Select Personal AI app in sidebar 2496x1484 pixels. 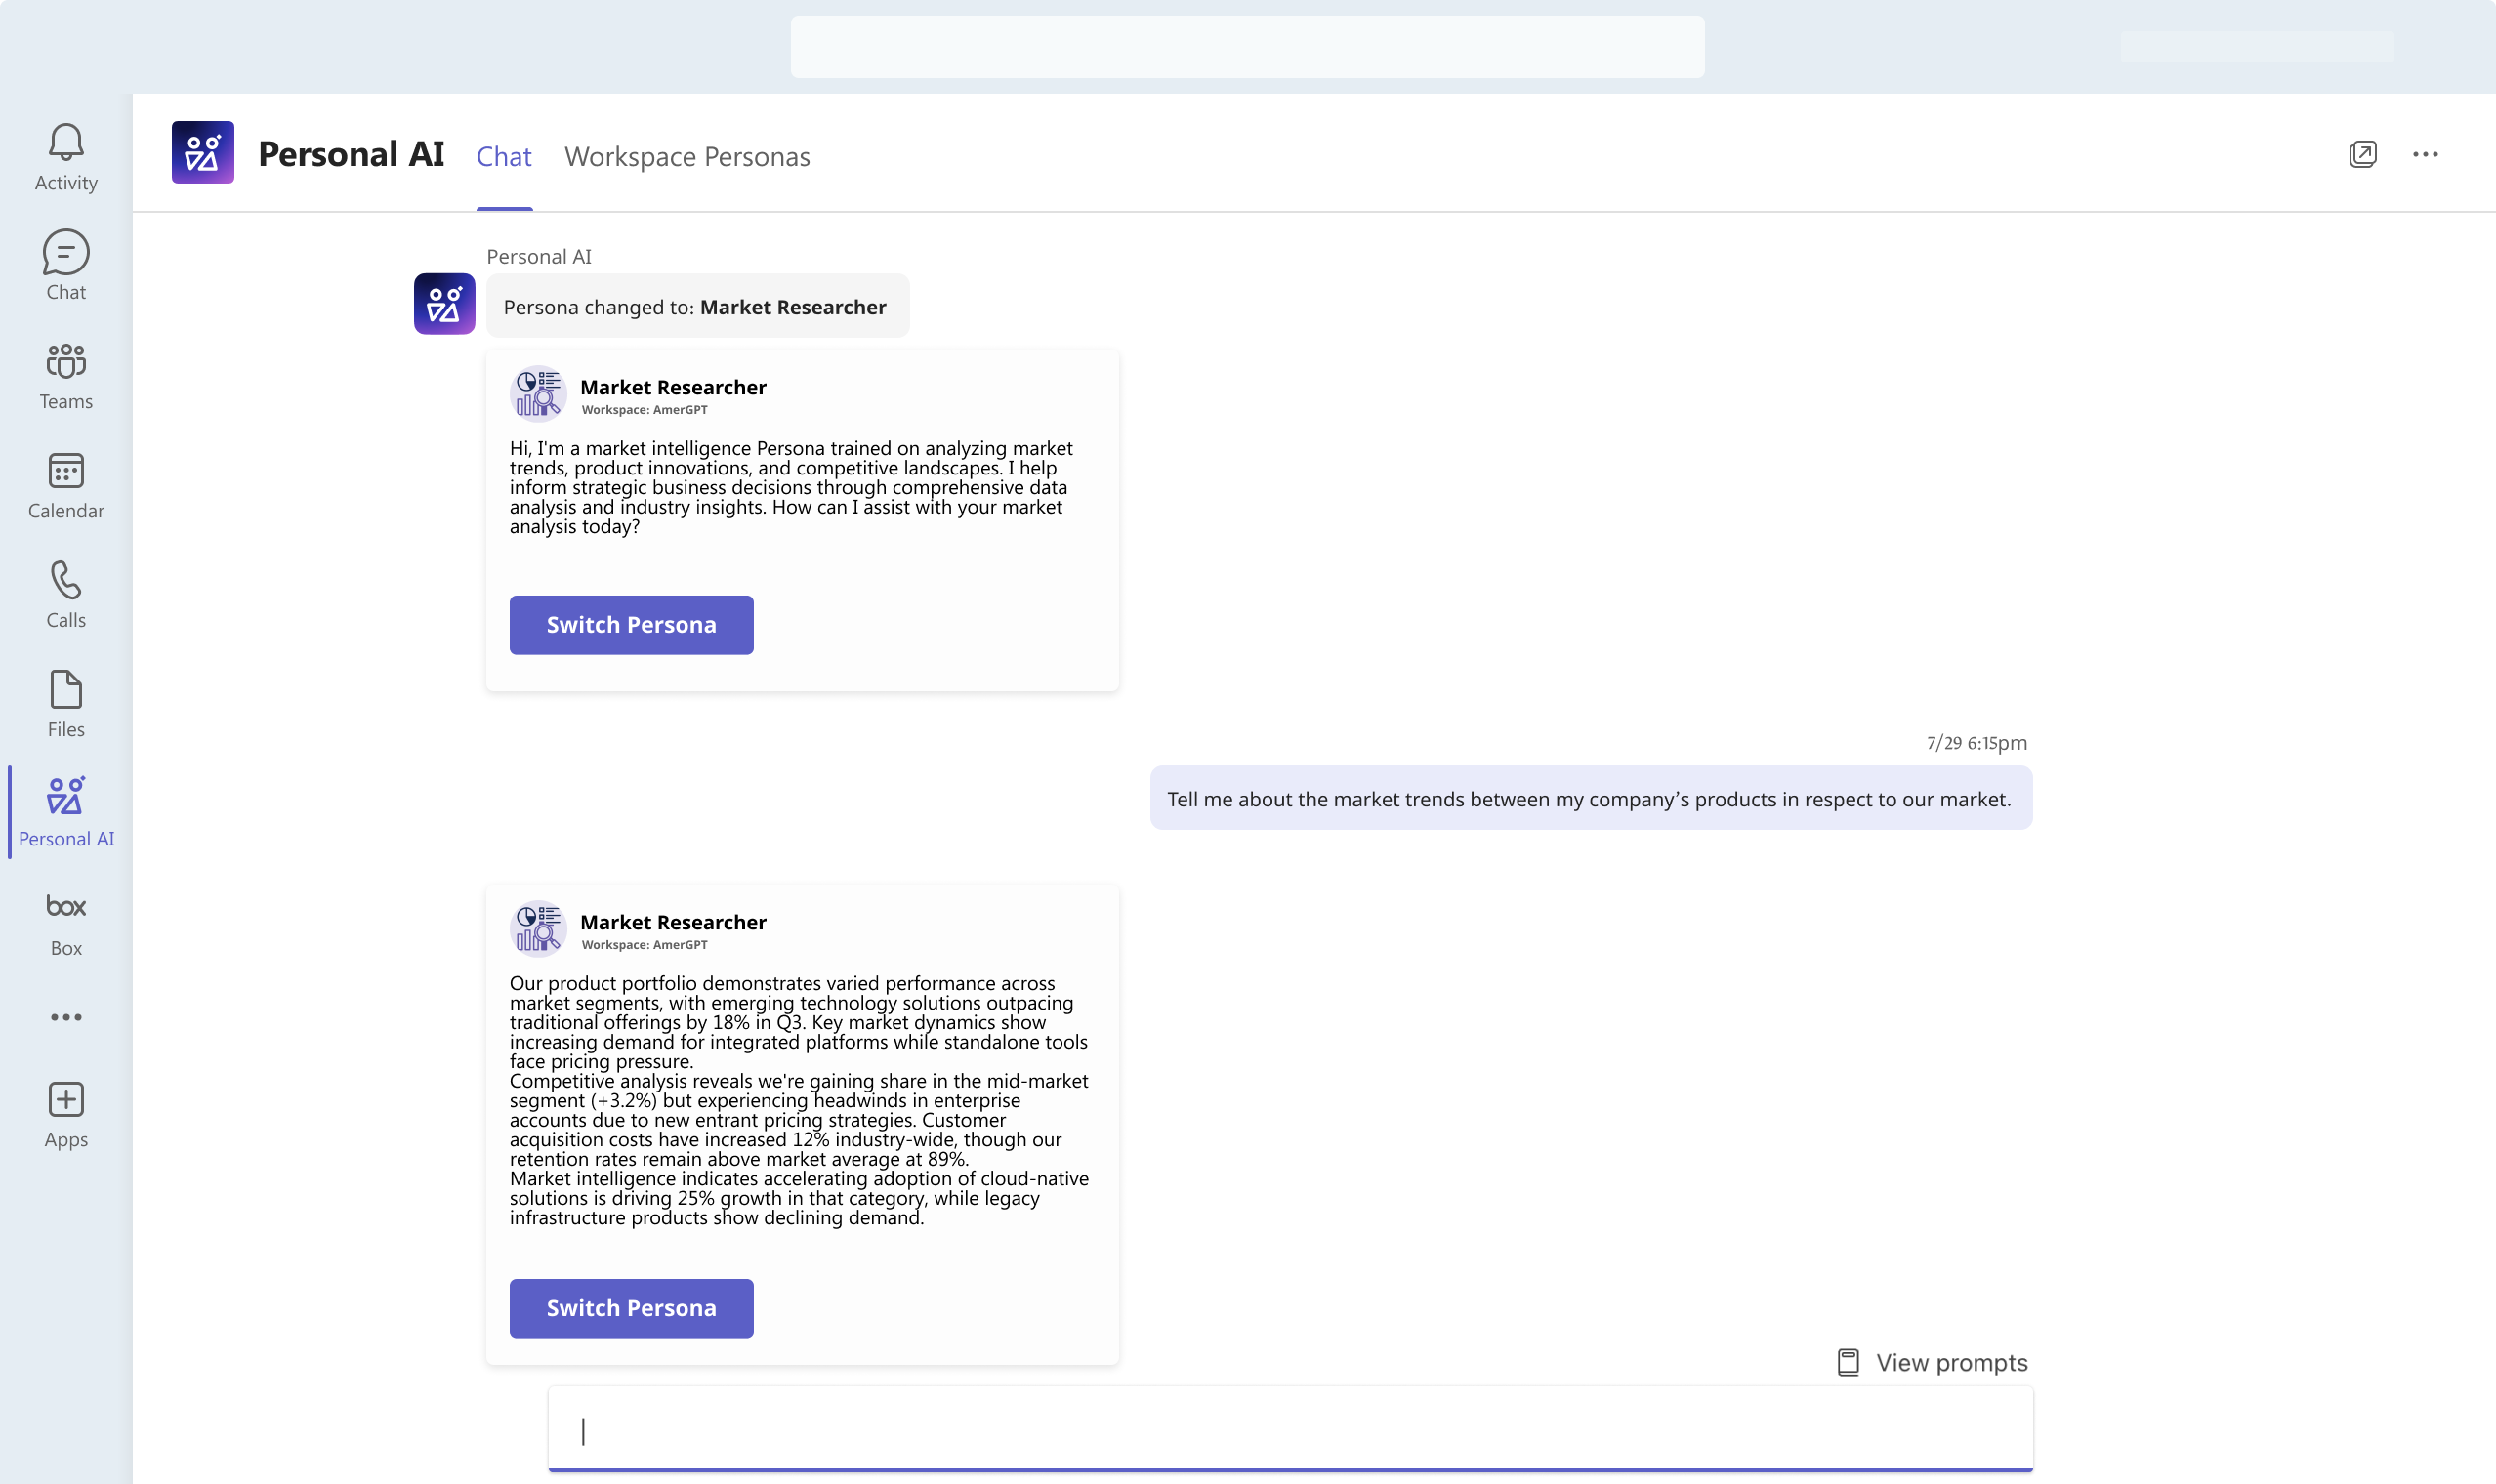tap(66, 813)
